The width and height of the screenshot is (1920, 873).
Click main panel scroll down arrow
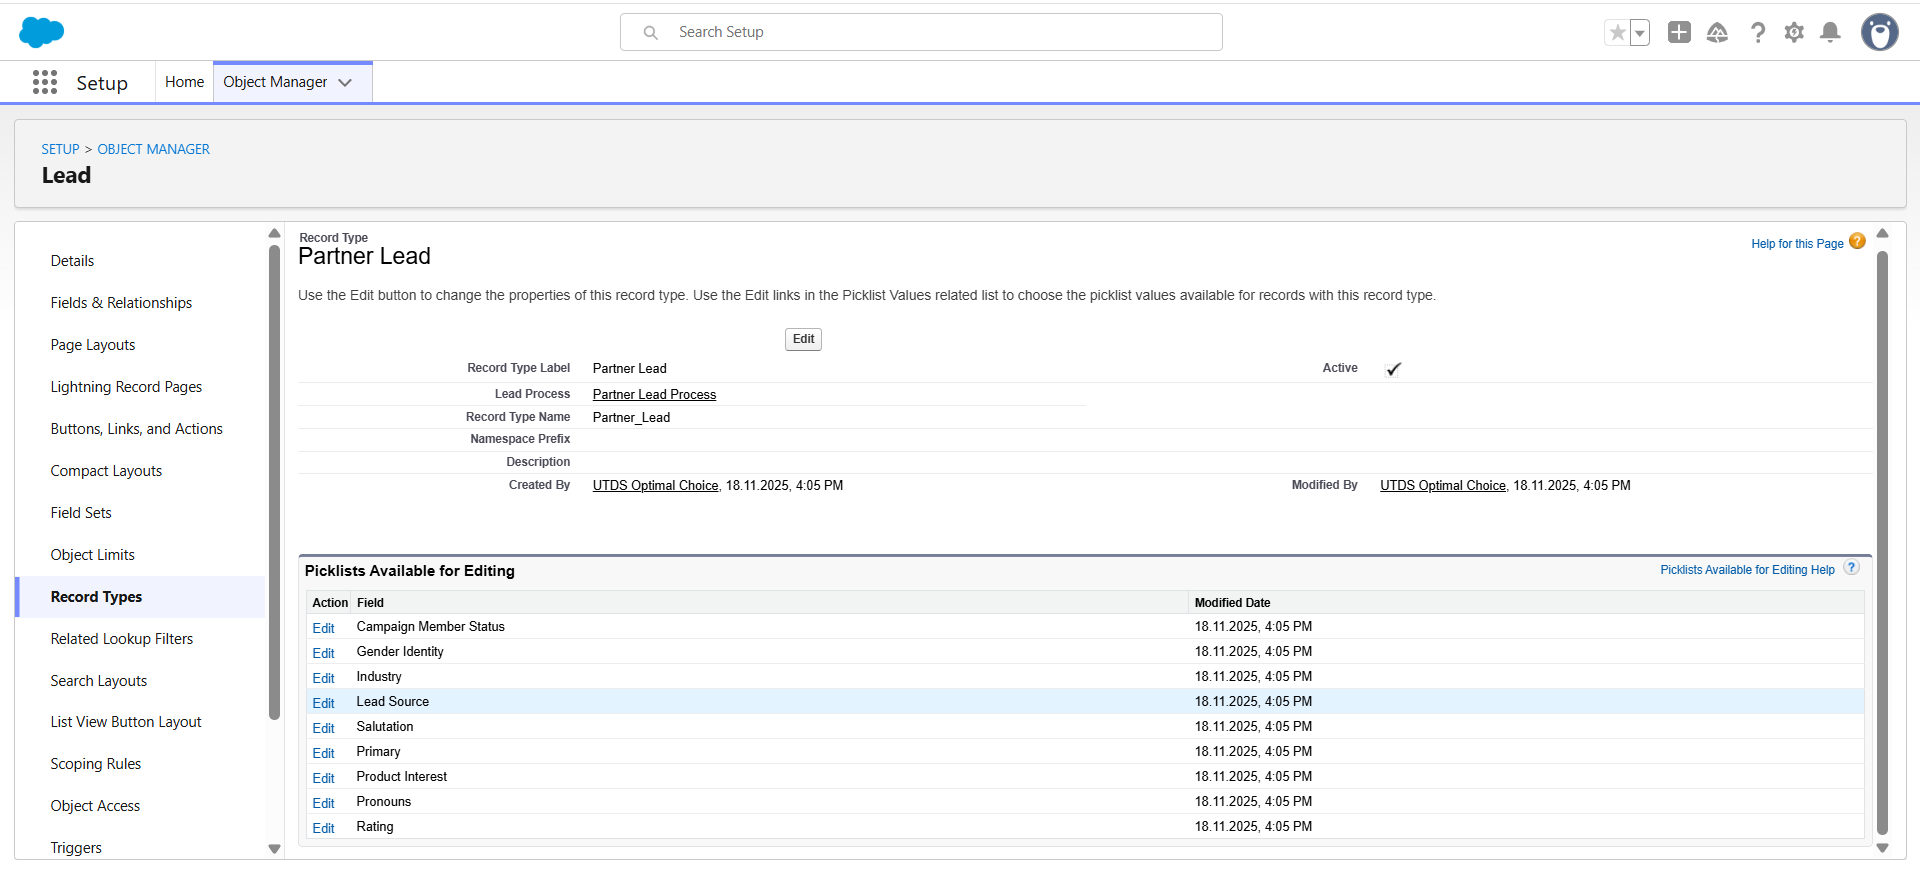tap(1882, 848)
